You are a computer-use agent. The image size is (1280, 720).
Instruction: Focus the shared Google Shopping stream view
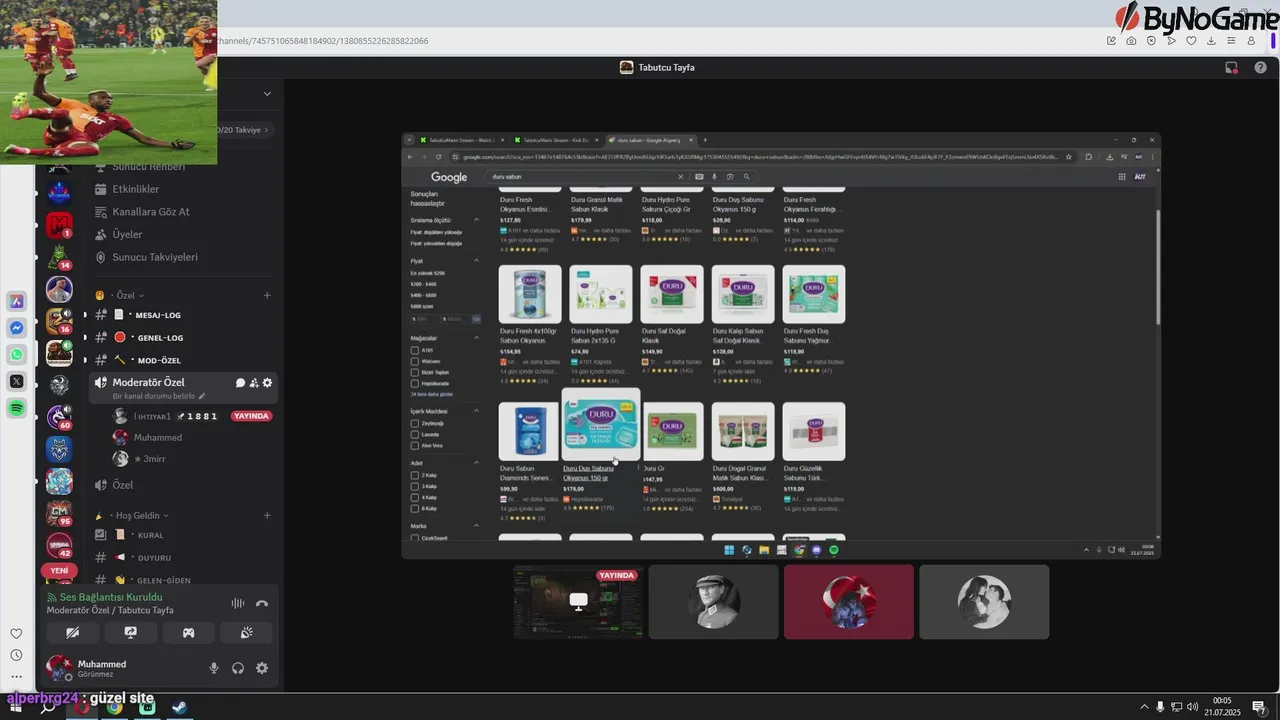781,345
